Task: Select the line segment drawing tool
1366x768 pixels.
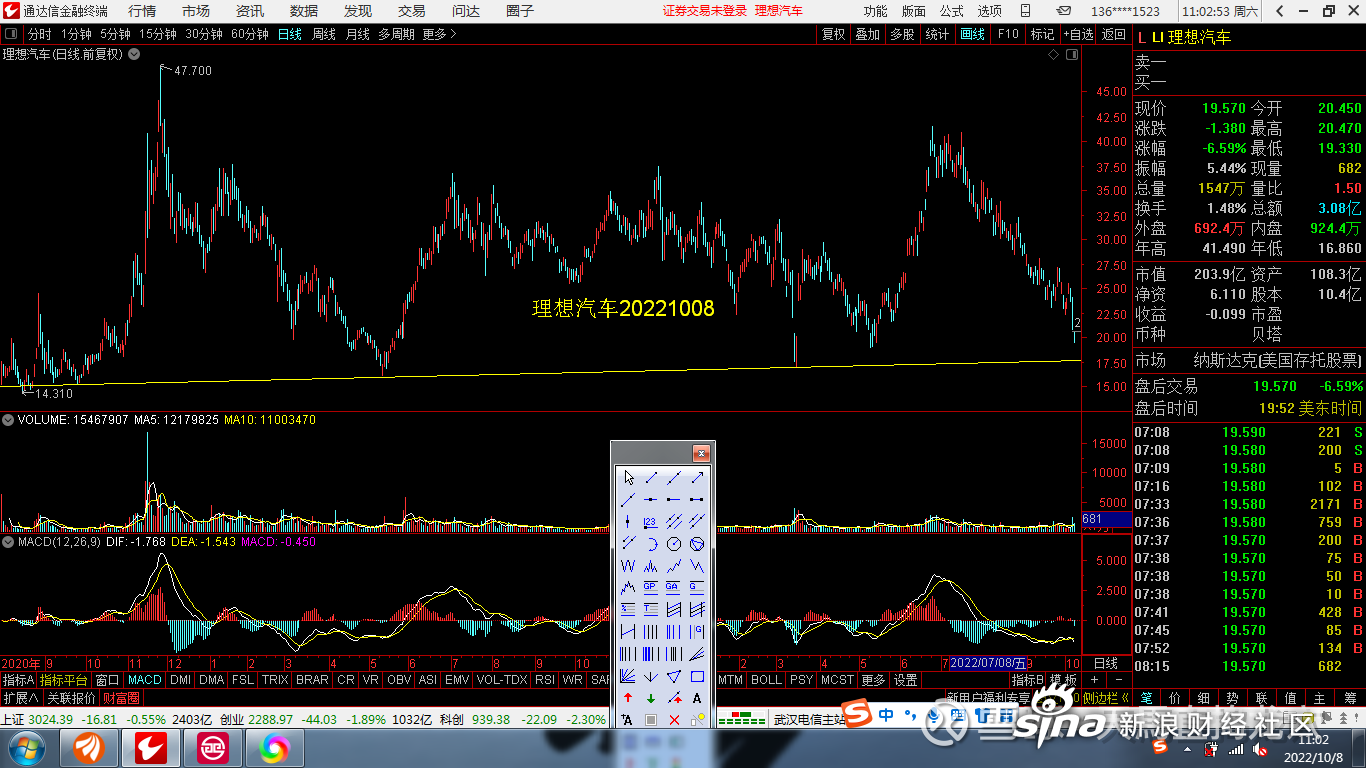Action: coord(651,478)
